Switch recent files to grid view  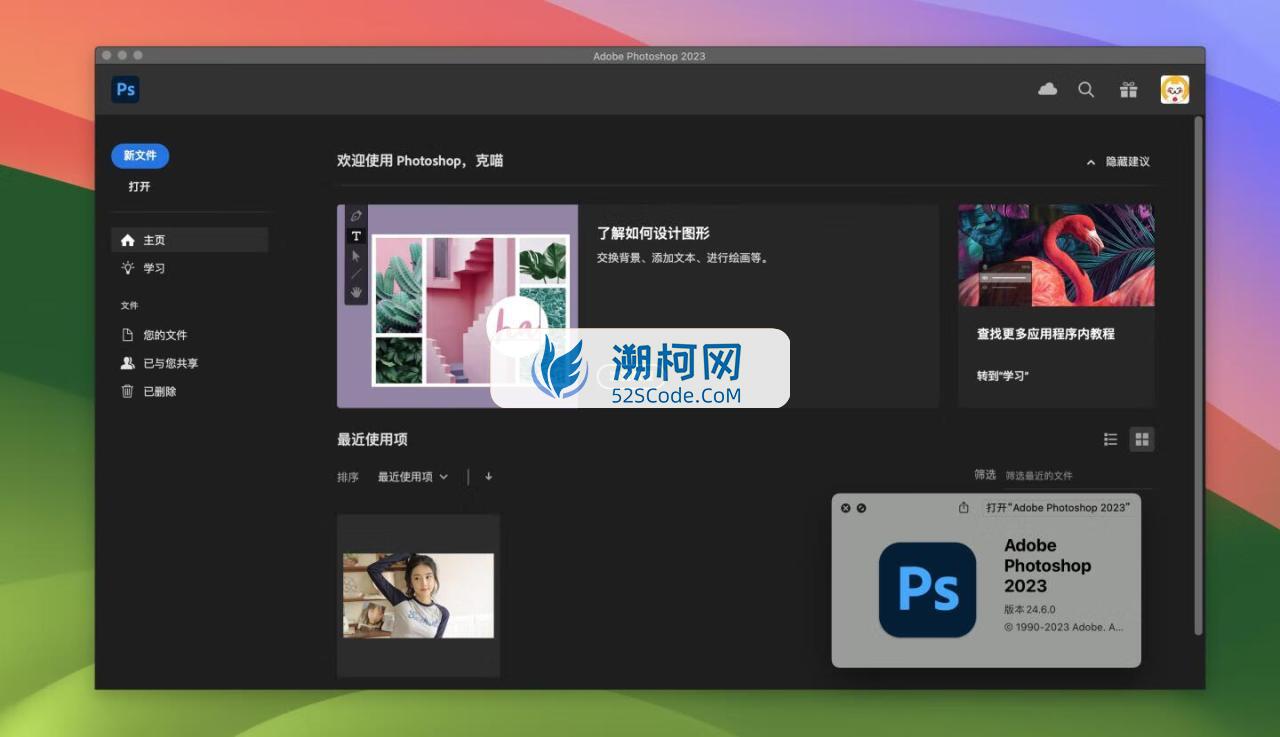(x=1142, y=439)
